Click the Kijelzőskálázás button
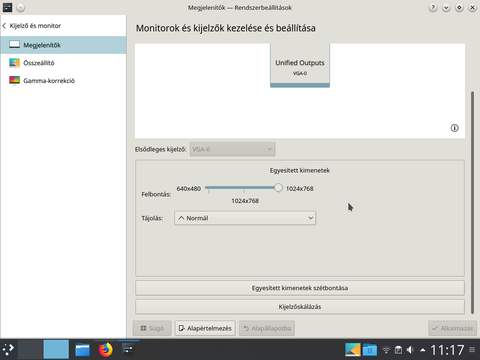The image size is (480, 360). [x=300, y=307]
